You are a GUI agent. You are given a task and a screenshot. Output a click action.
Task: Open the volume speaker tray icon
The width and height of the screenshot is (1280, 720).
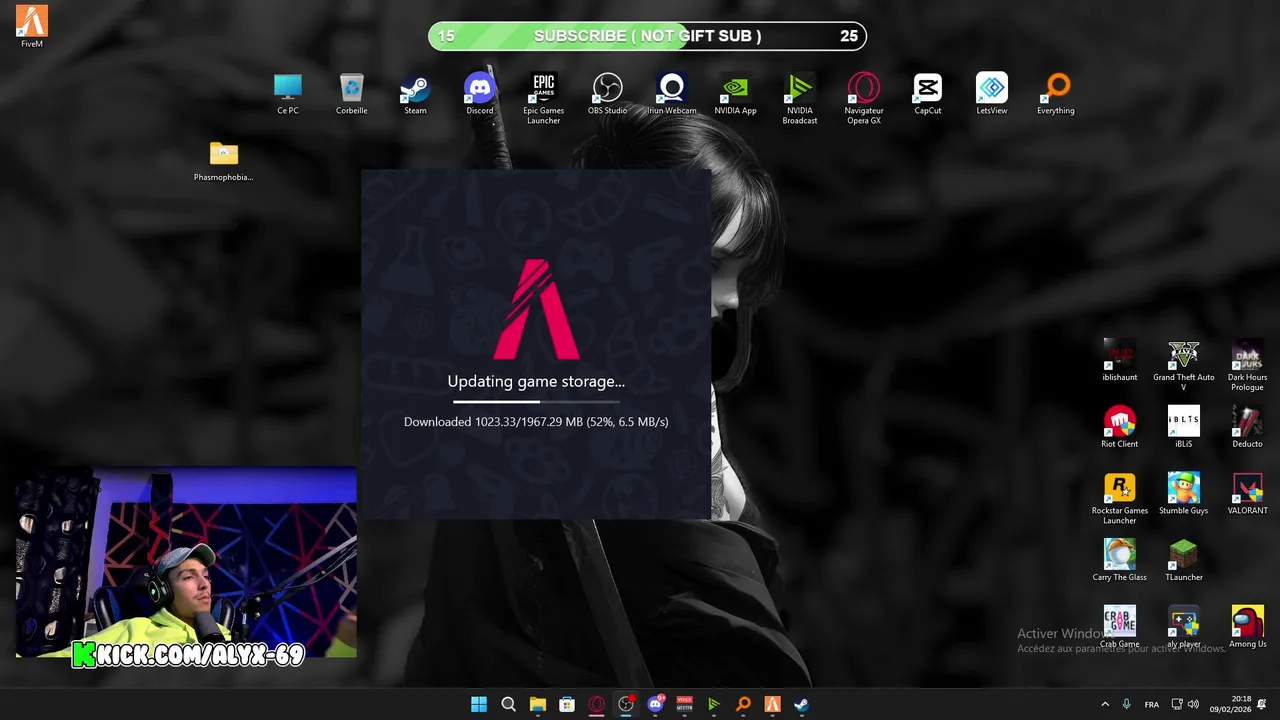click(1193, 704)
